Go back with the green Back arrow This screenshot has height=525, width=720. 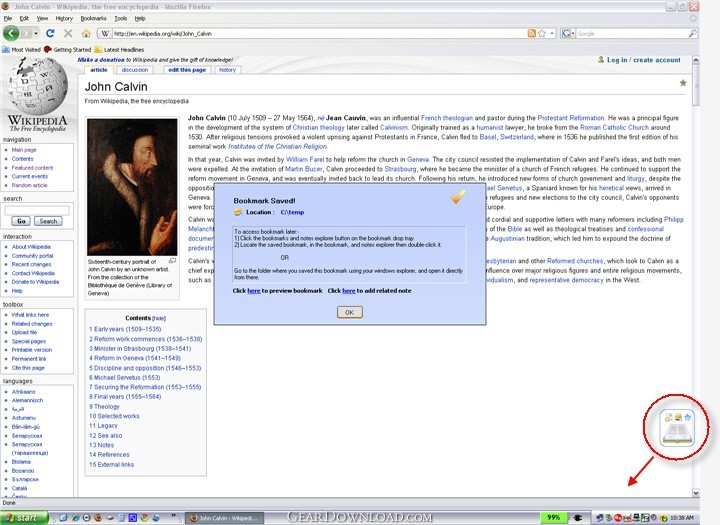tap(11, 33)
